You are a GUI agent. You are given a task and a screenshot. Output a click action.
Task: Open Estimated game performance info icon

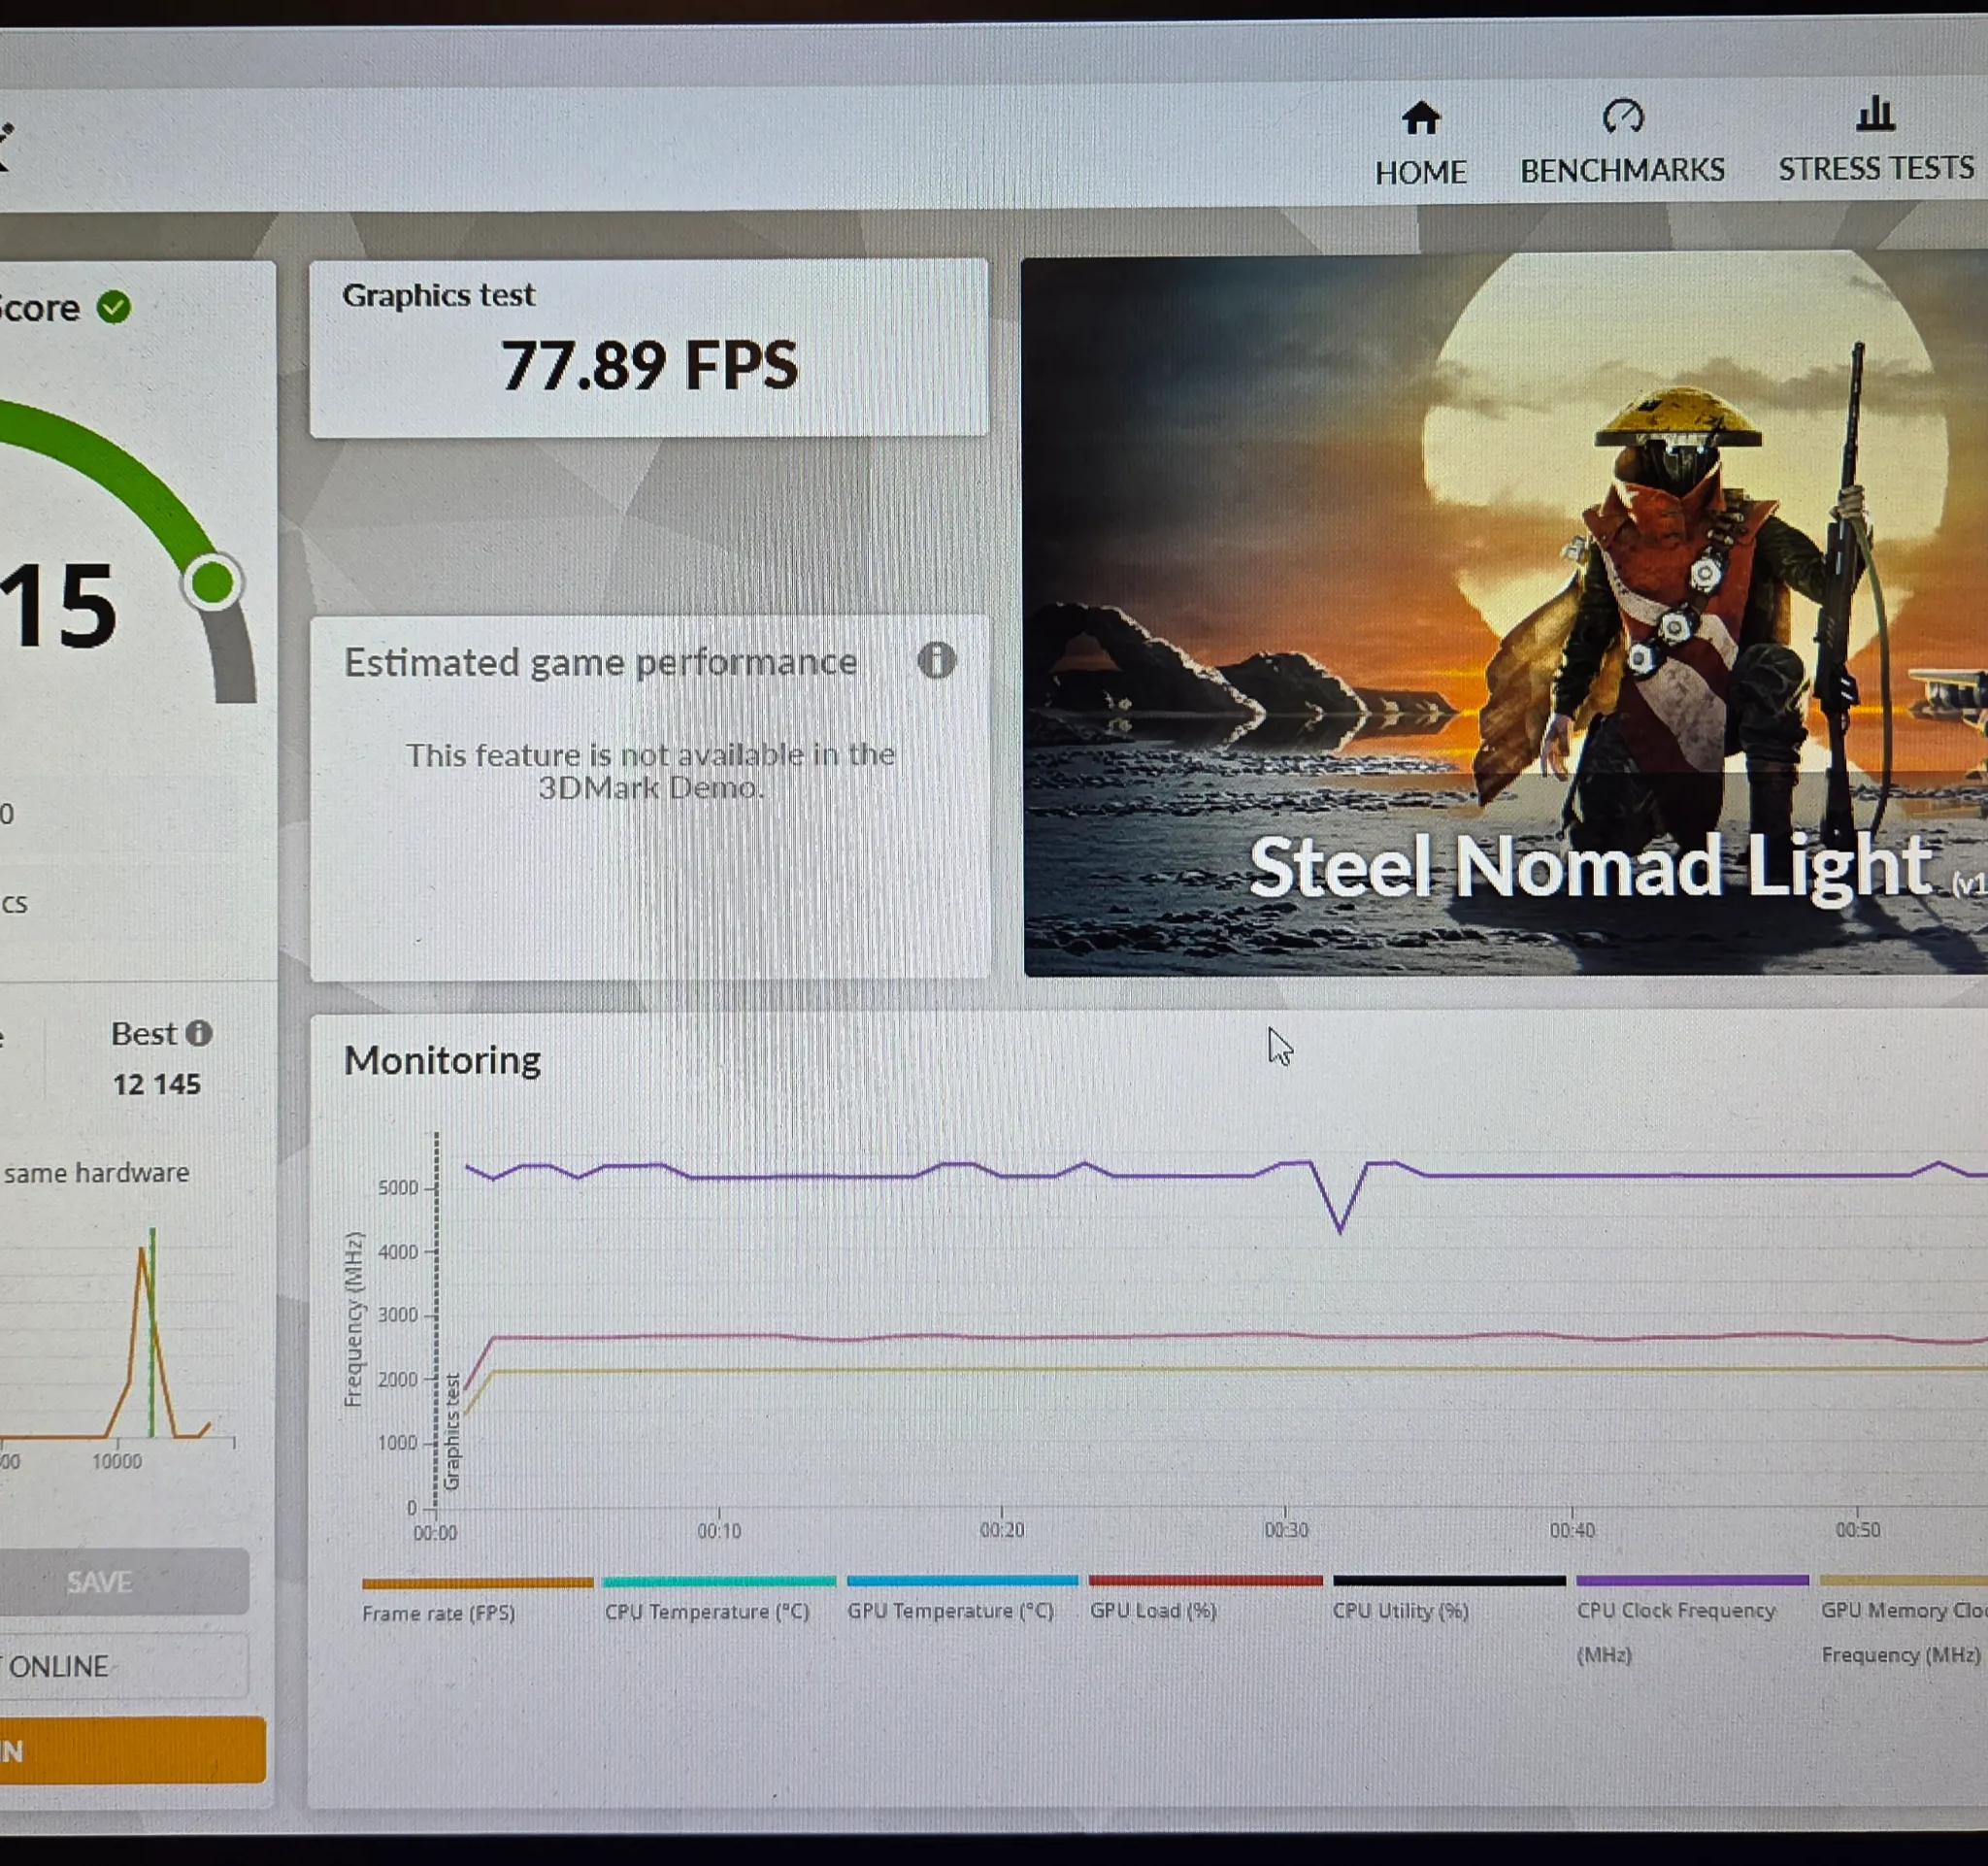(x=936, y=660)
